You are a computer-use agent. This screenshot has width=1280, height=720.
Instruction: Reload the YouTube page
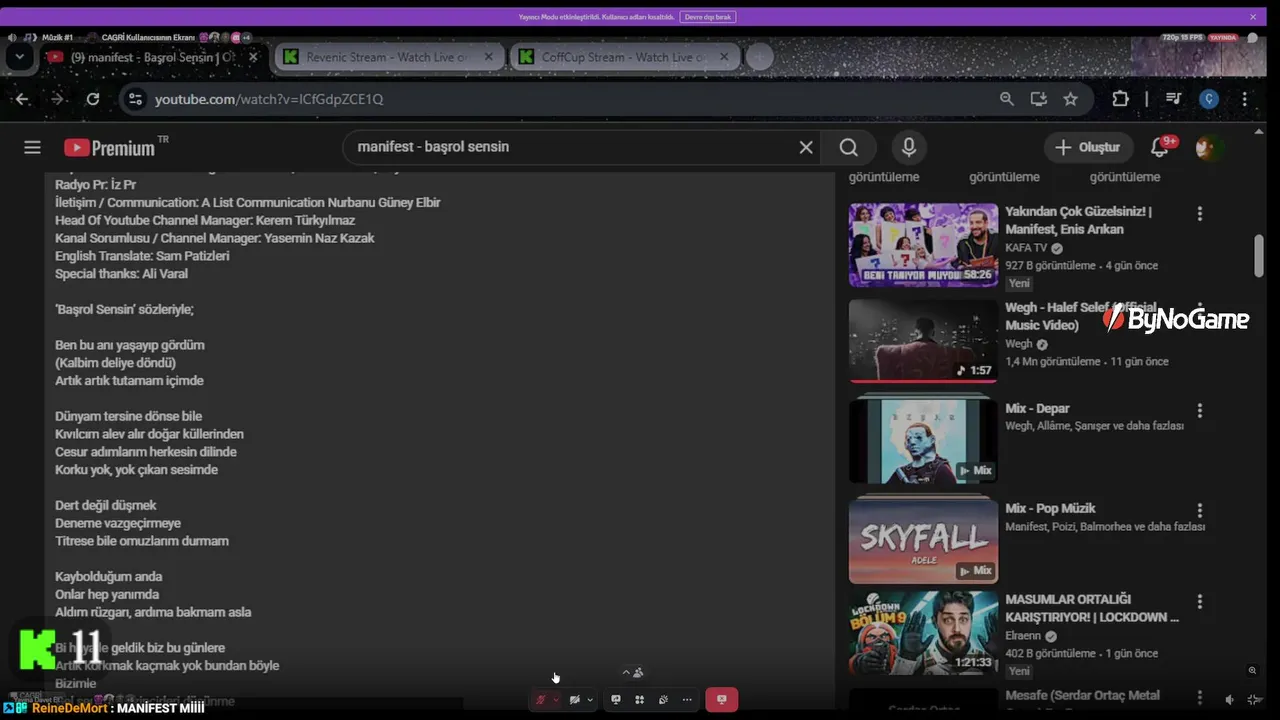(x=93, y=99)
